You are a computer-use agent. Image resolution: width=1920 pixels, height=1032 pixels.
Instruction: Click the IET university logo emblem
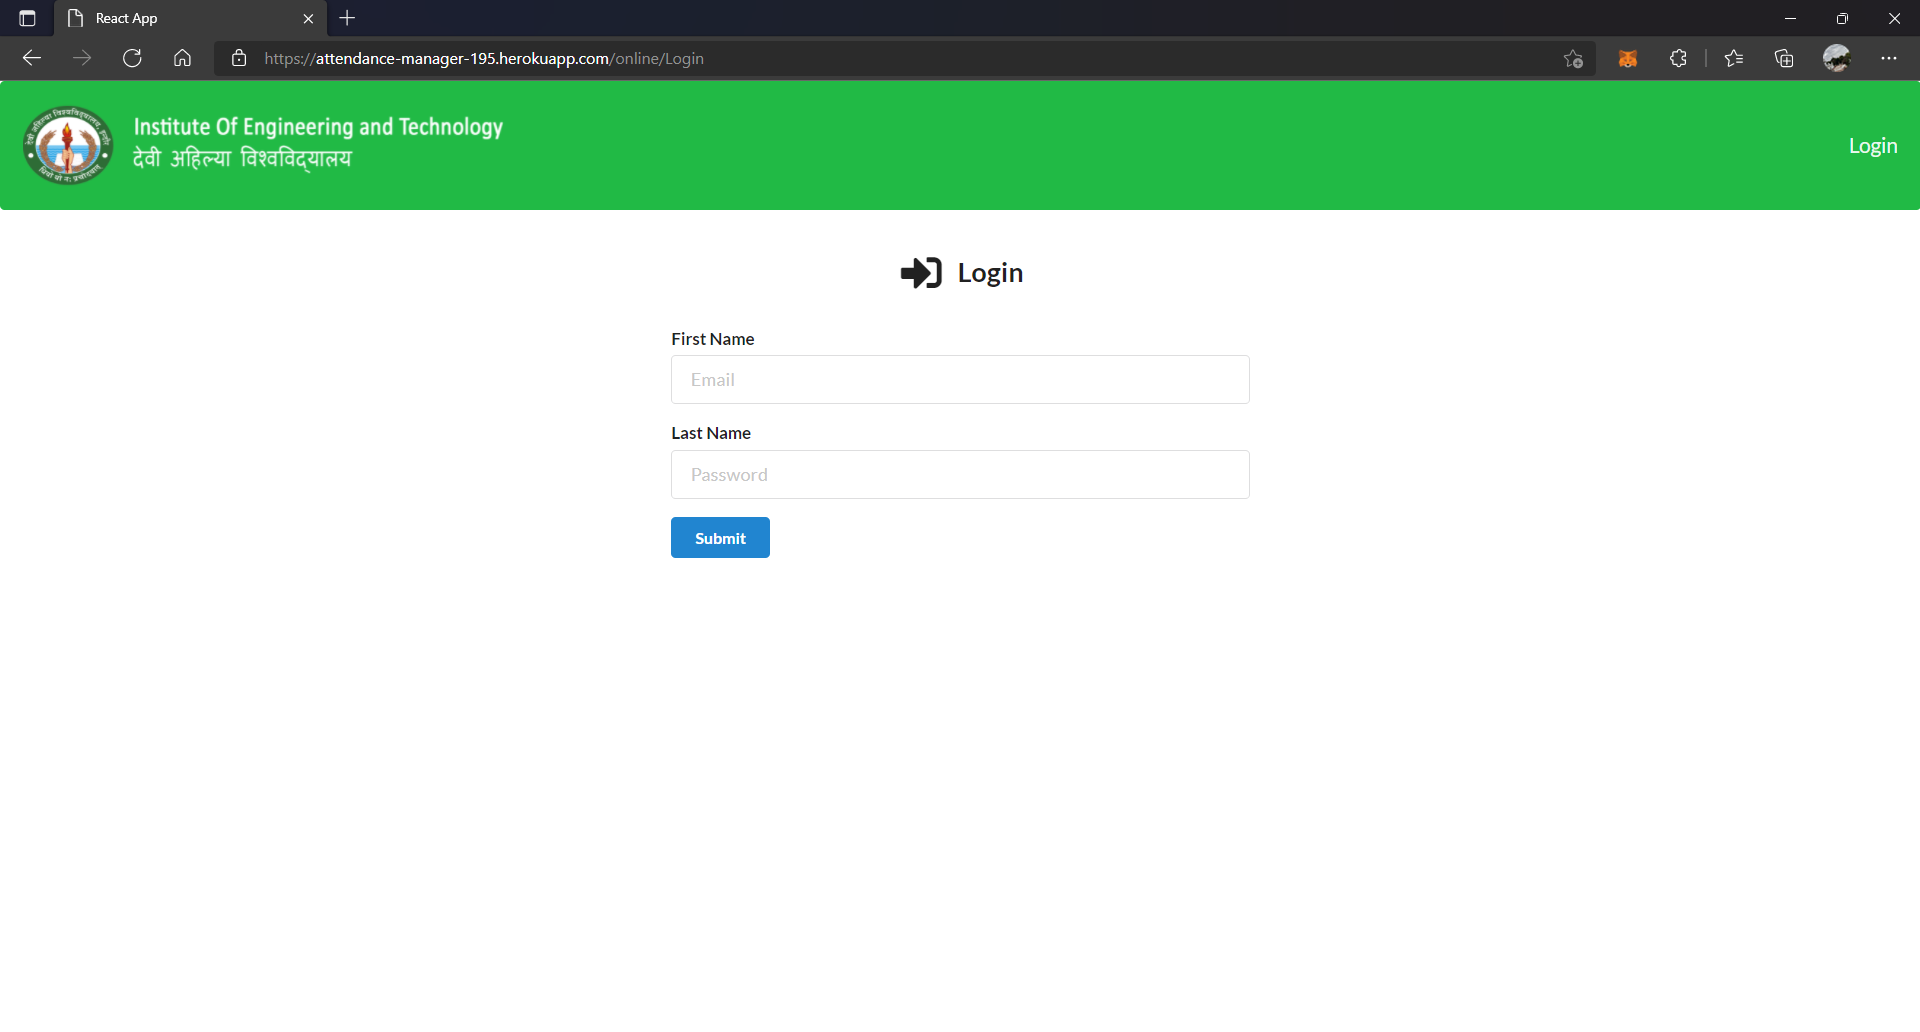click(66, 145)
